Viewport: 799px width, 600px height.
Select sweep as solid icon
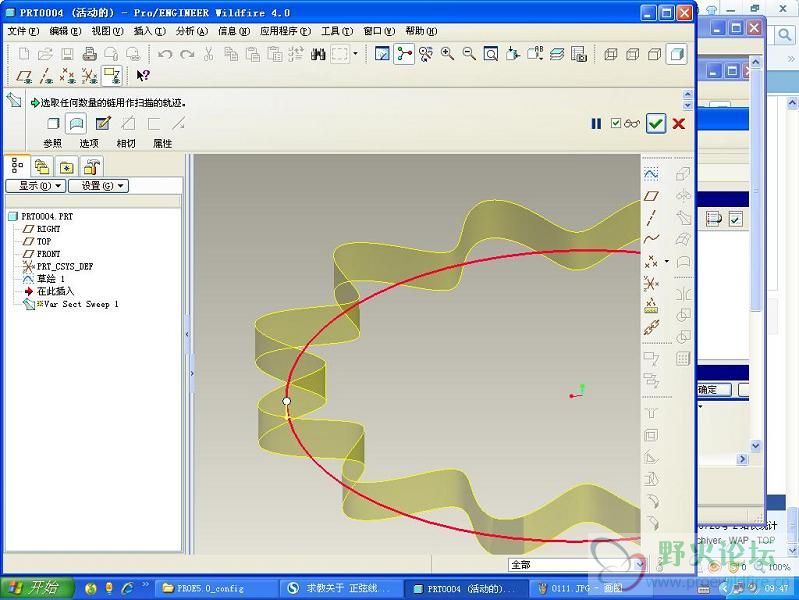pos(53,123)
